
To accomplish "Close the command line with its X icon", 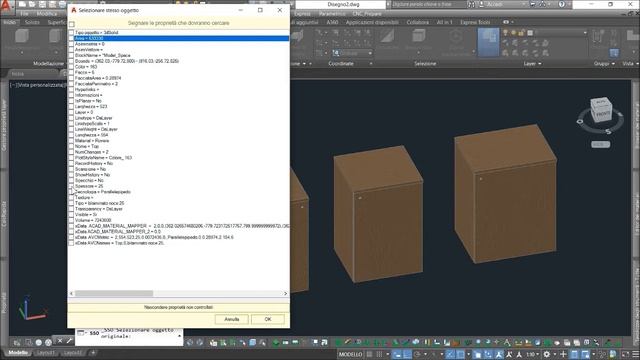I will click(x=60, y=341).
